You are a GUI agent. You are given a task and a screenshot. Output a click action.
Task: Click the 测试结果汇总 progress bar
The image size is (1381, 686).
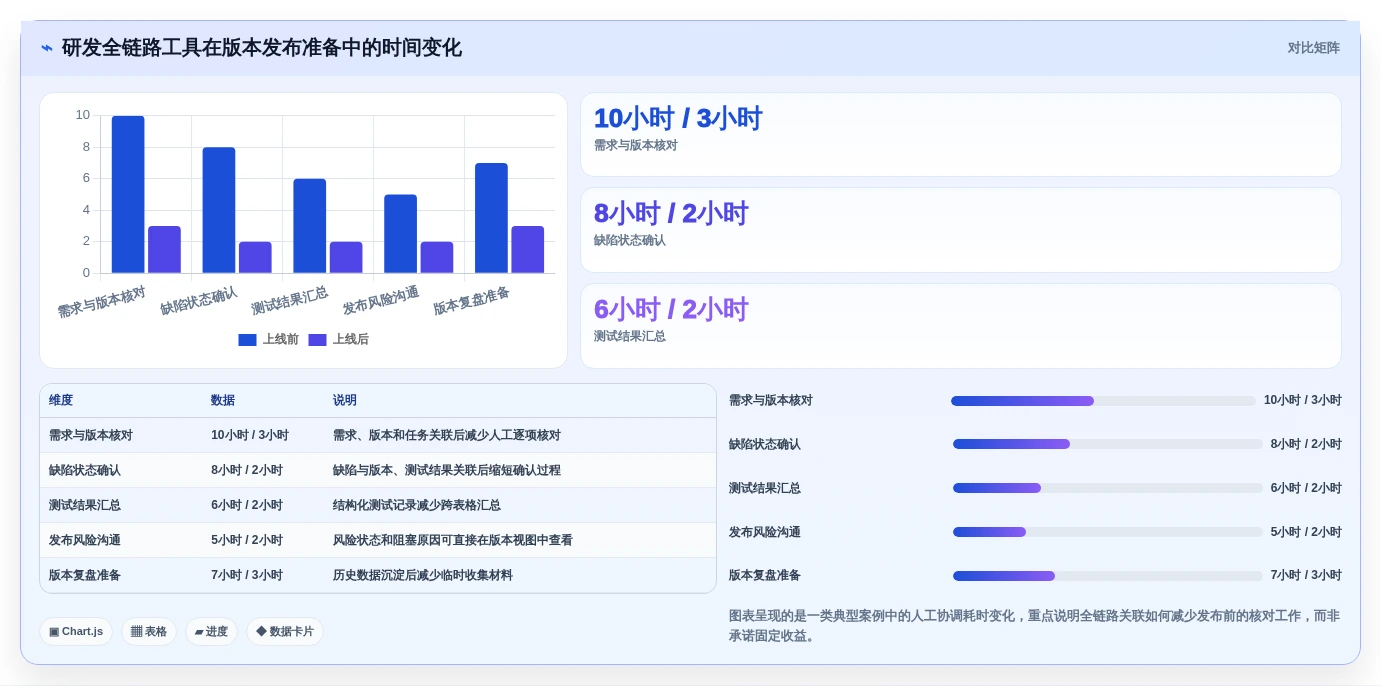pyautogui.click(x=1108, y=488)
